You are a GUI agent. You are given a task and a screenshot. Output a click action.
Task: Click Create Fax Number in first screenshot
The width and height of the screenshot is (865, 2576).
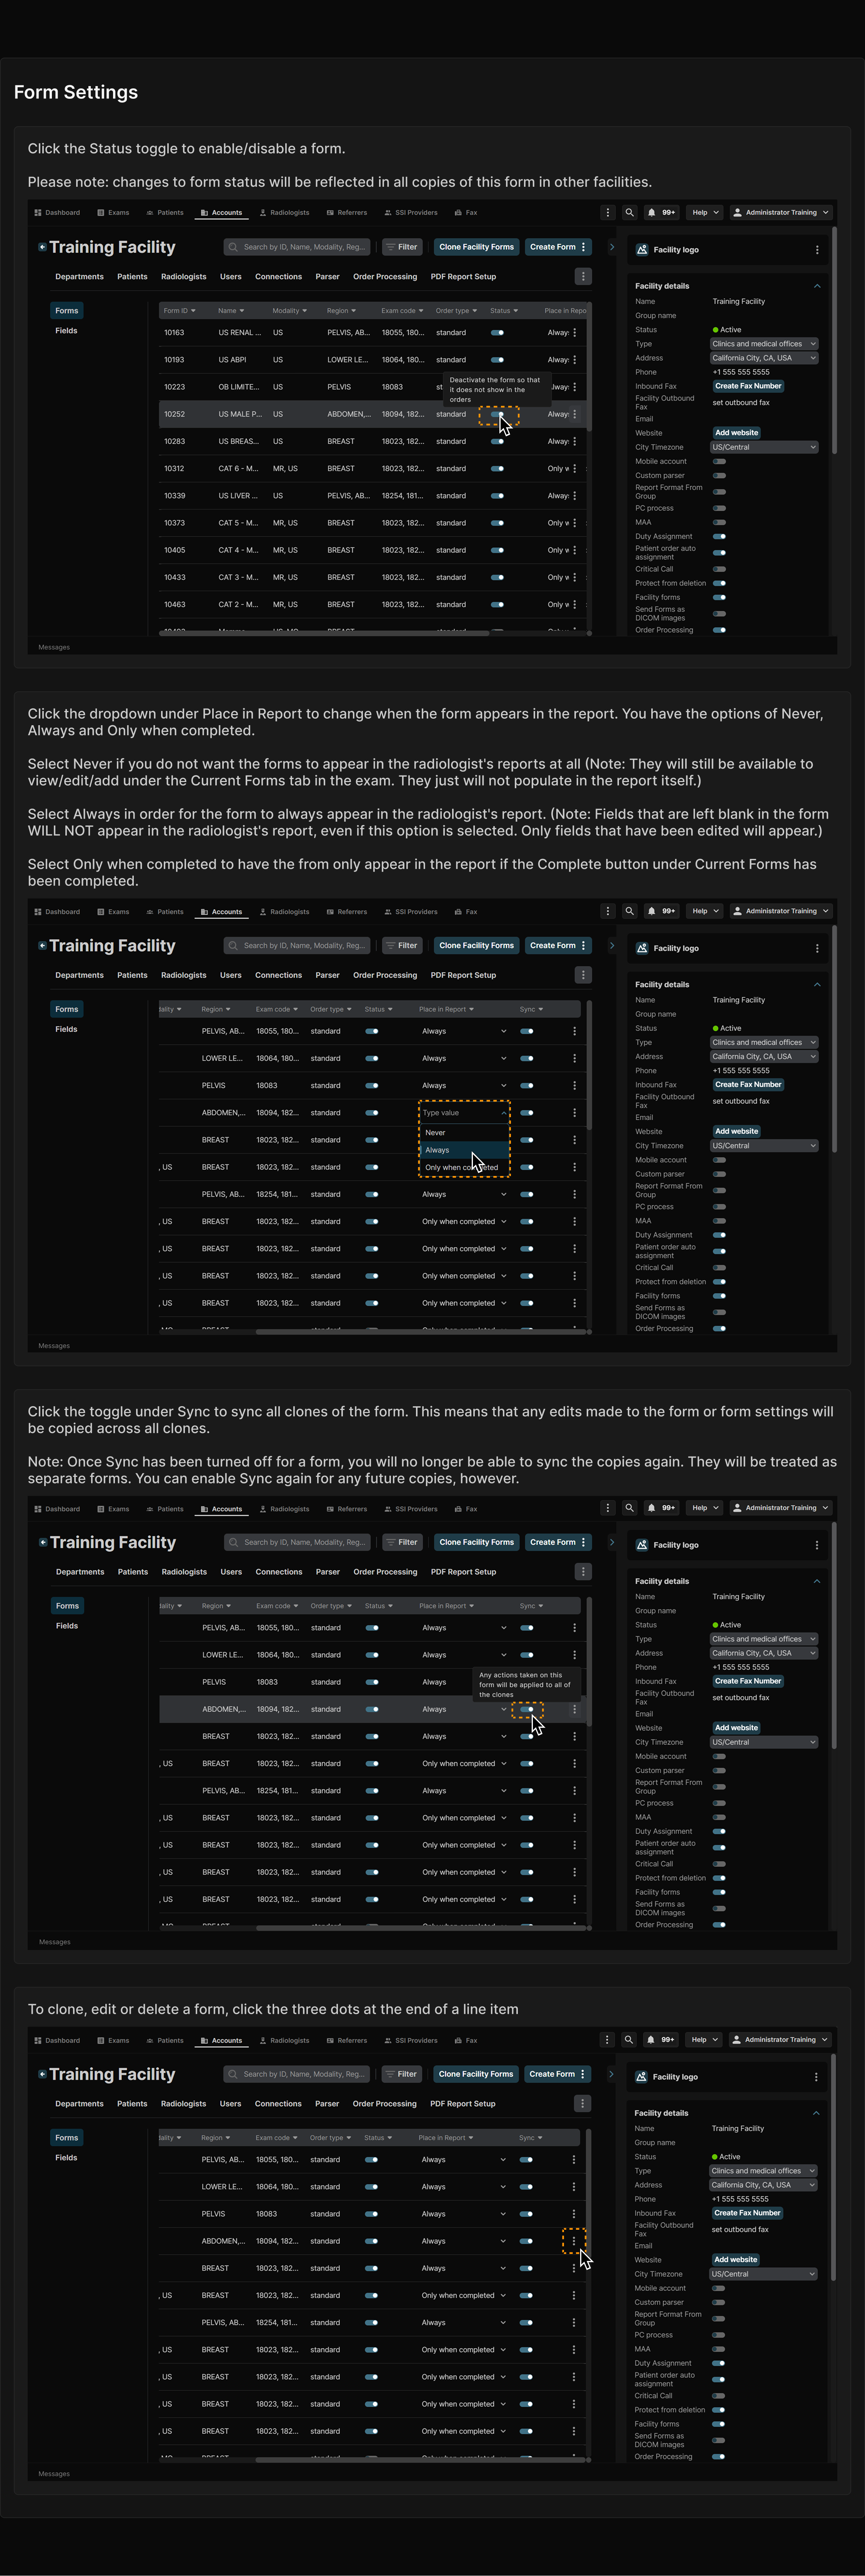[748, 386]
